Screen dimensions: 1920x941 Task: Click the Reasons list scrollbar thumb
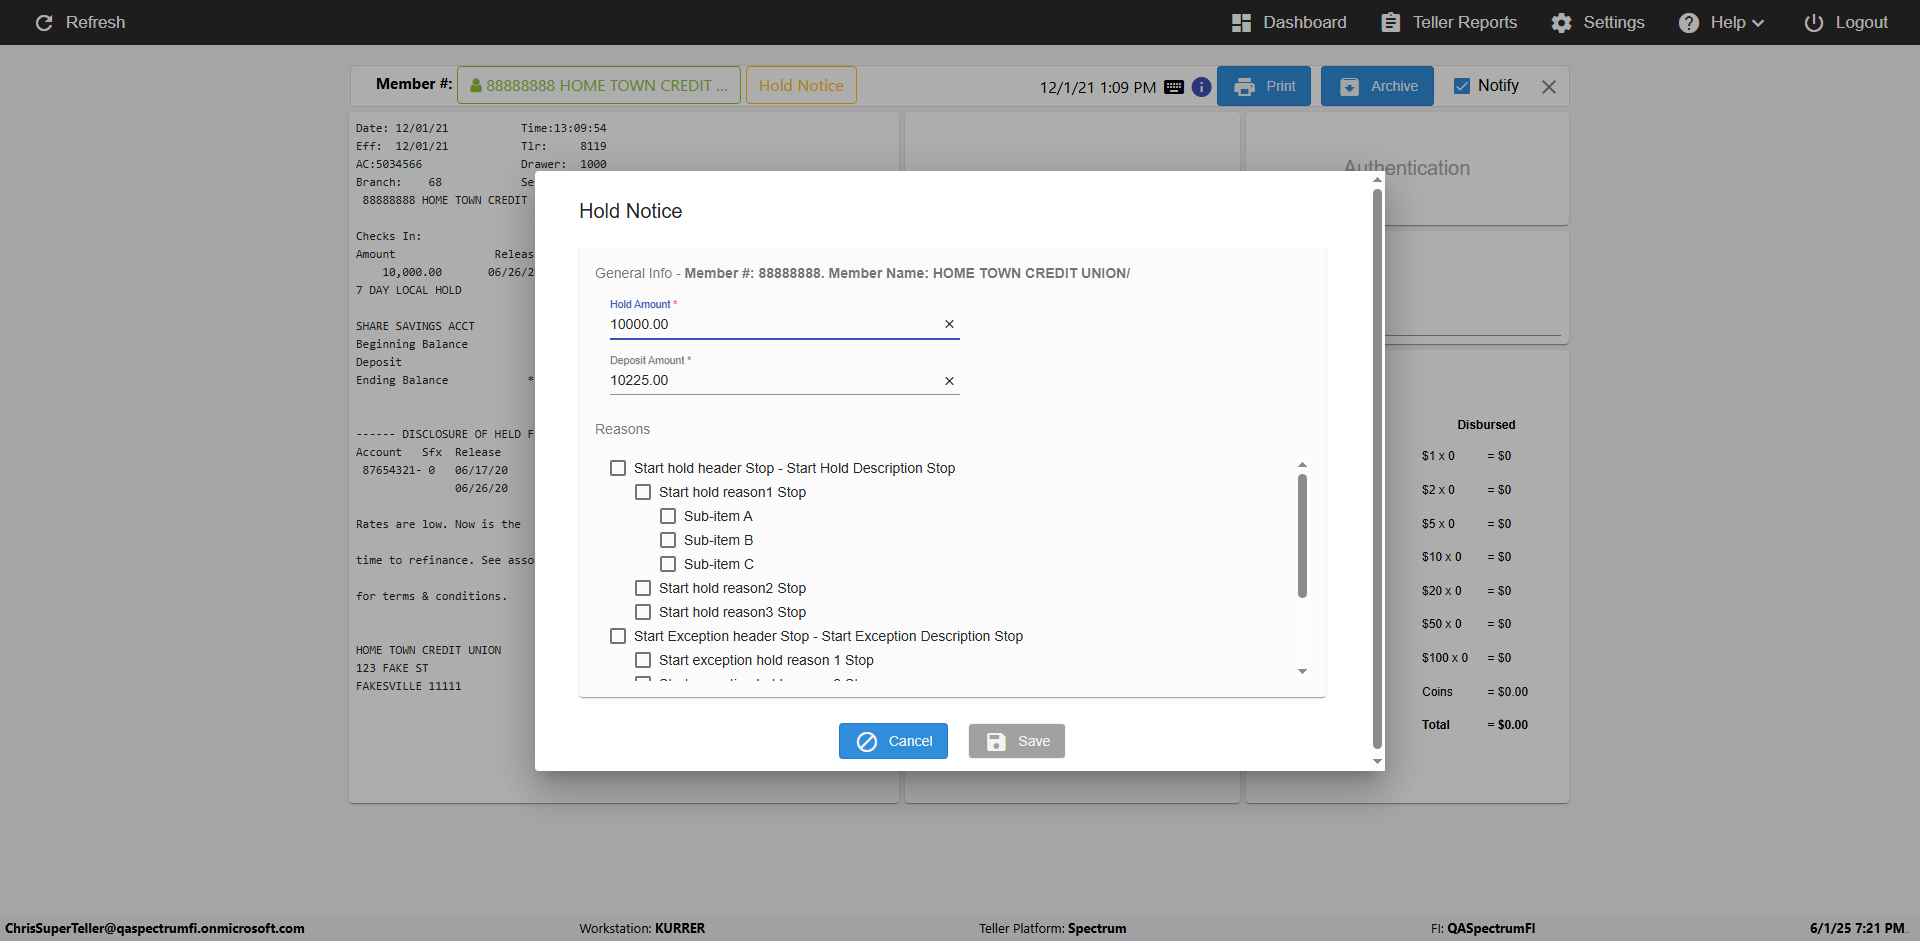[1302, 536]
